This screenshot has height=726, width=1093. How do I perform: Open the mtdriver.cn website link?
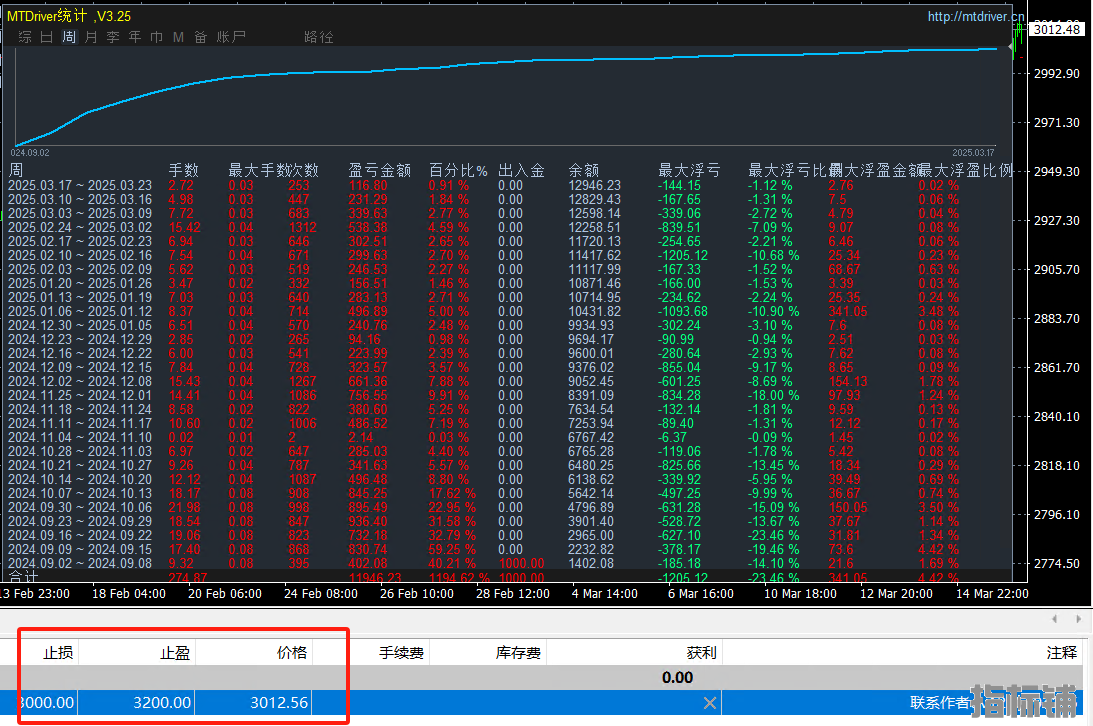[x=975, y=16]
